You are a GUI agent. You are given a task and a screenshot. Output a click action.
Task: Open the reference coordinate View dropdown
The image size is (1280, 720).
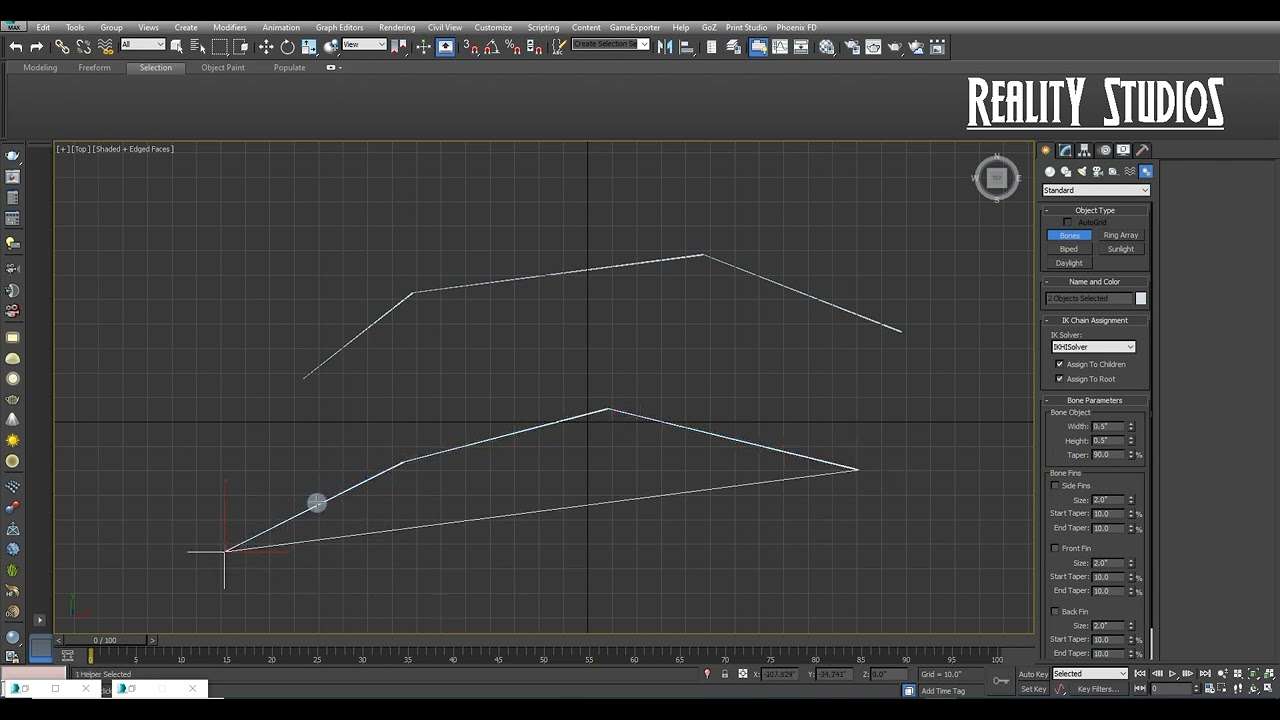tap(364, 44)
